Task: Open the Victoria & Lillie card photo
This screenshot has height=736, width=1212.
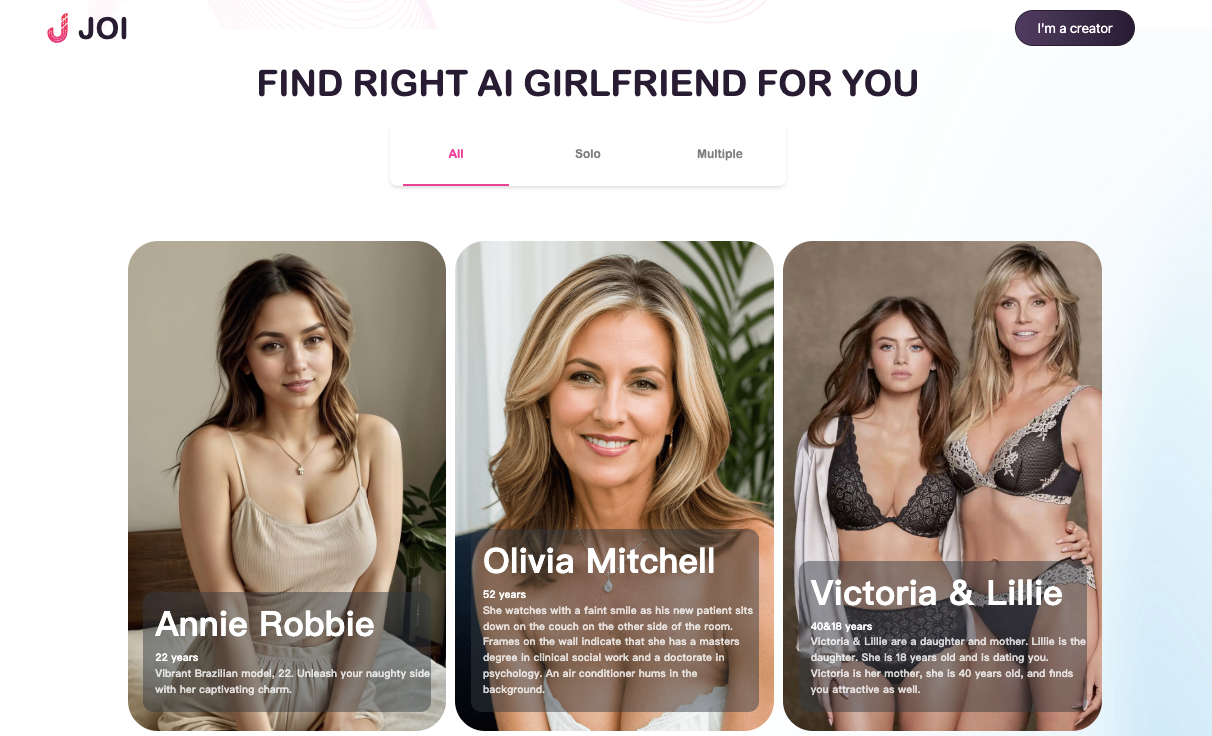Action: tap(942, 400)
